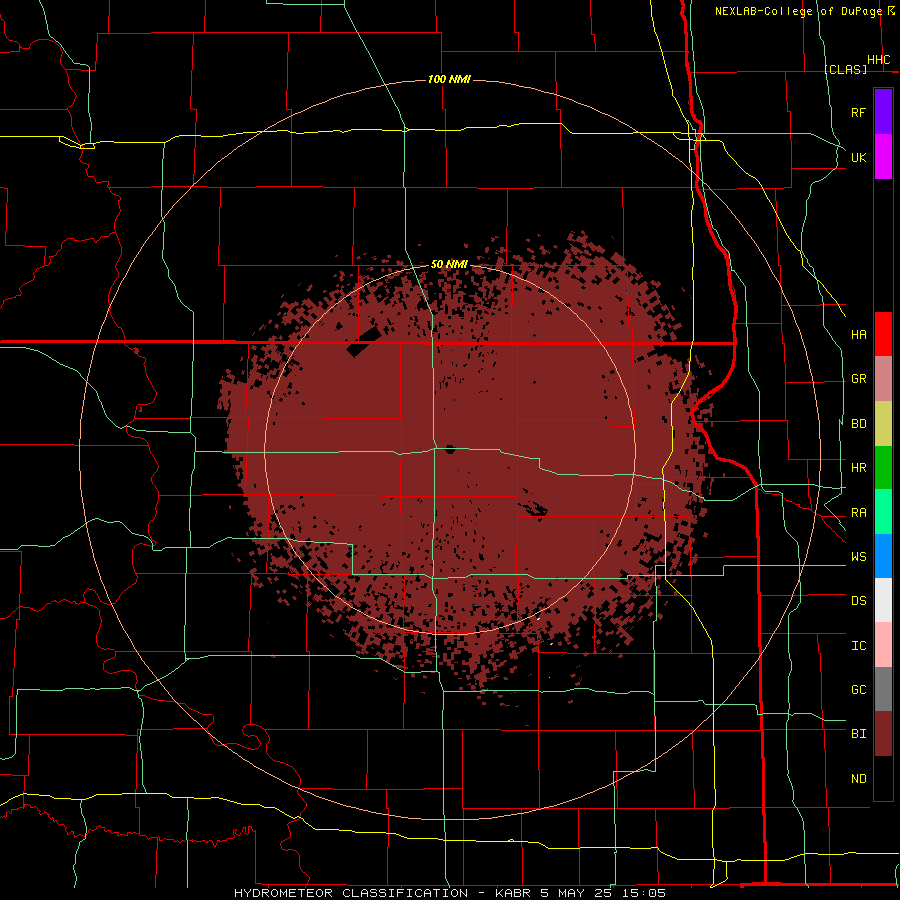The height and width of the screenshot is (900, 900).
Task: Click the dusty pink GR legend swatch
Action: 883,379
